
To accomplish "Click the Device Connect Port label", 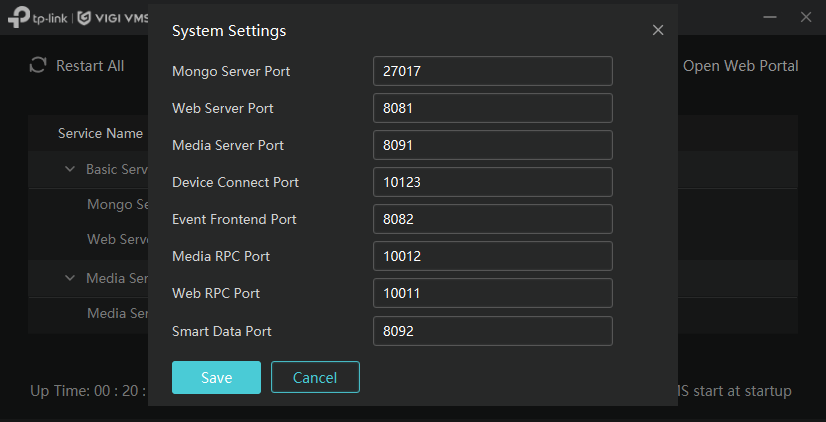I will (x=235, y=182).
